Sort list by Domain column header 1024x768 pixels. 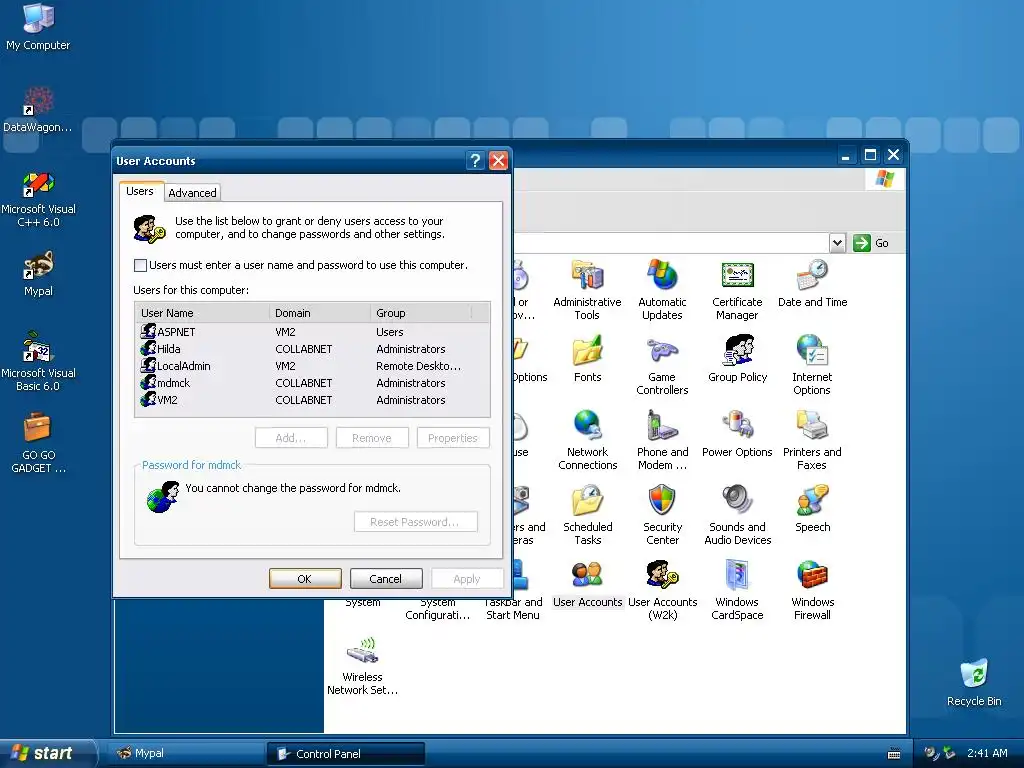tap(319, 313)
